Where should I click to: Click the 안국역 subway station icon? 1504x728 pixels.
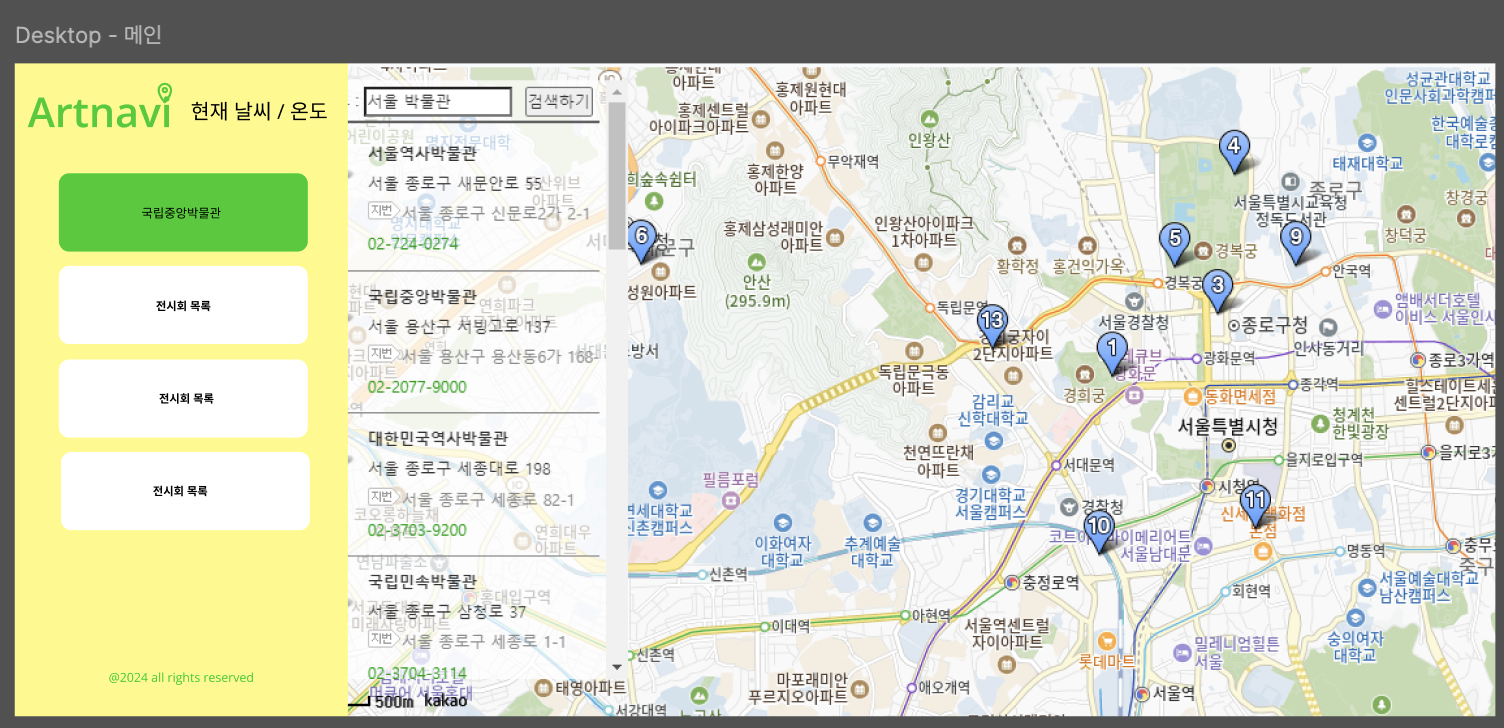click(1325, 270)
